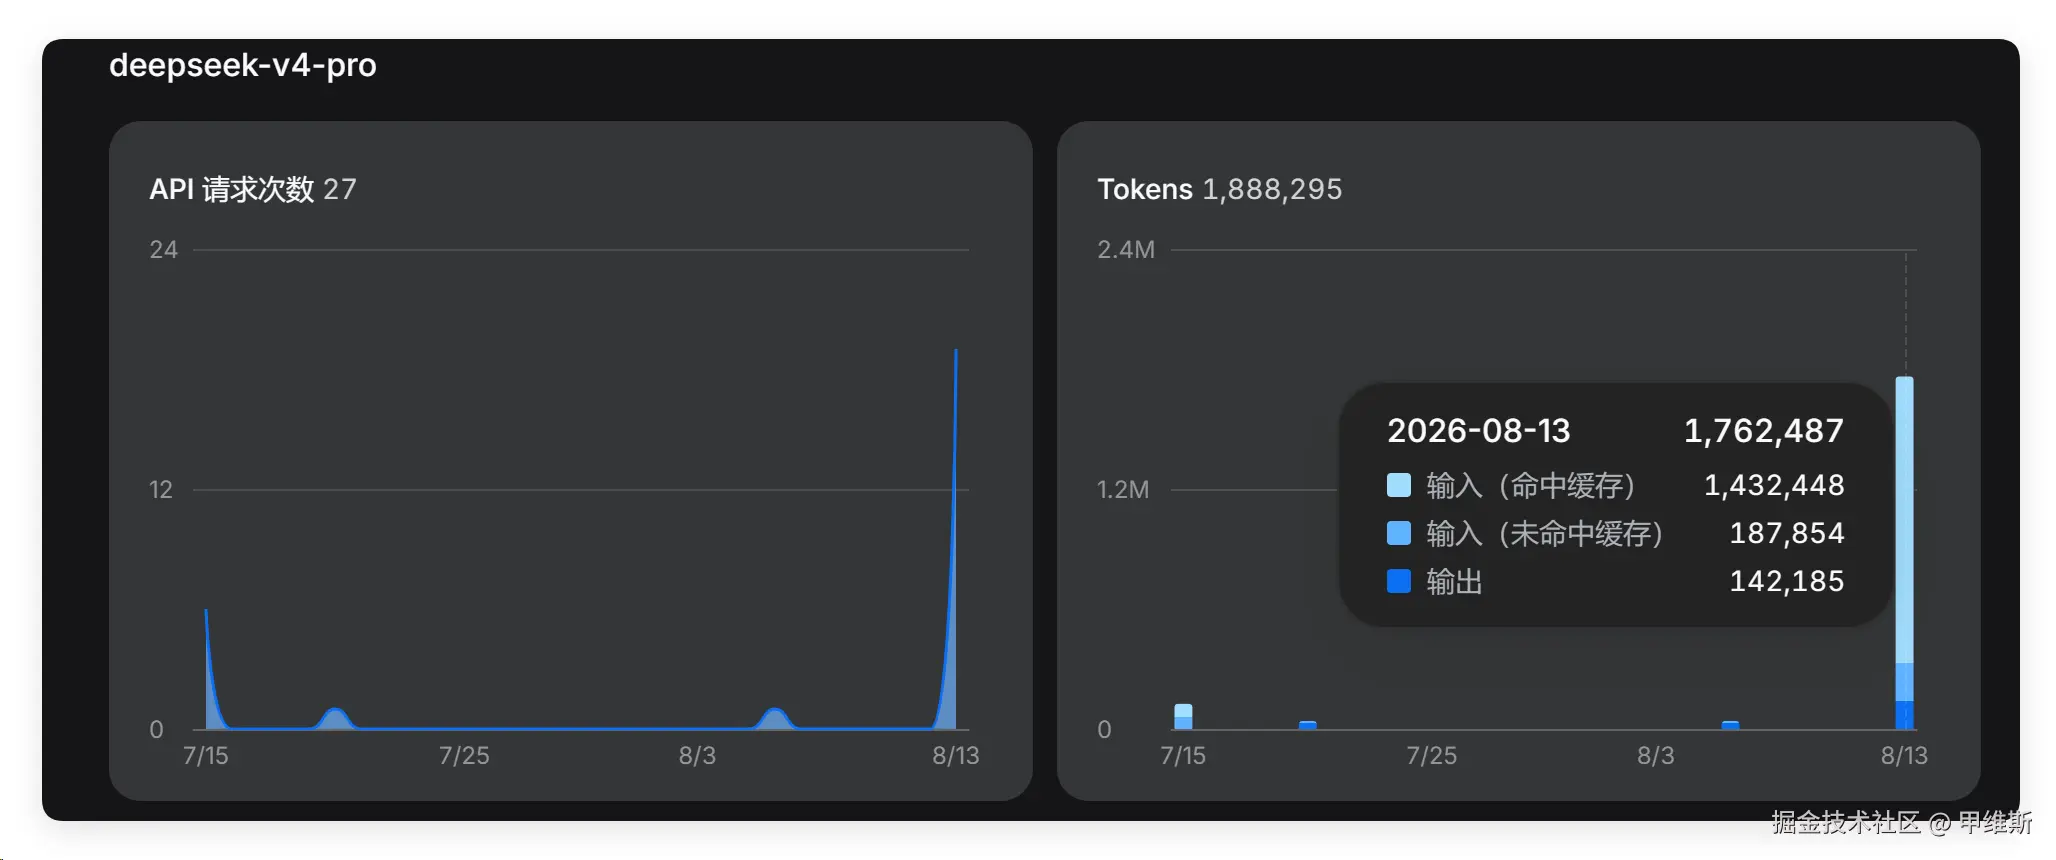Click the 输入（命中缓存）tooltip row
The height and width of the screenshot is (860, 2056).
(1616, 485)
